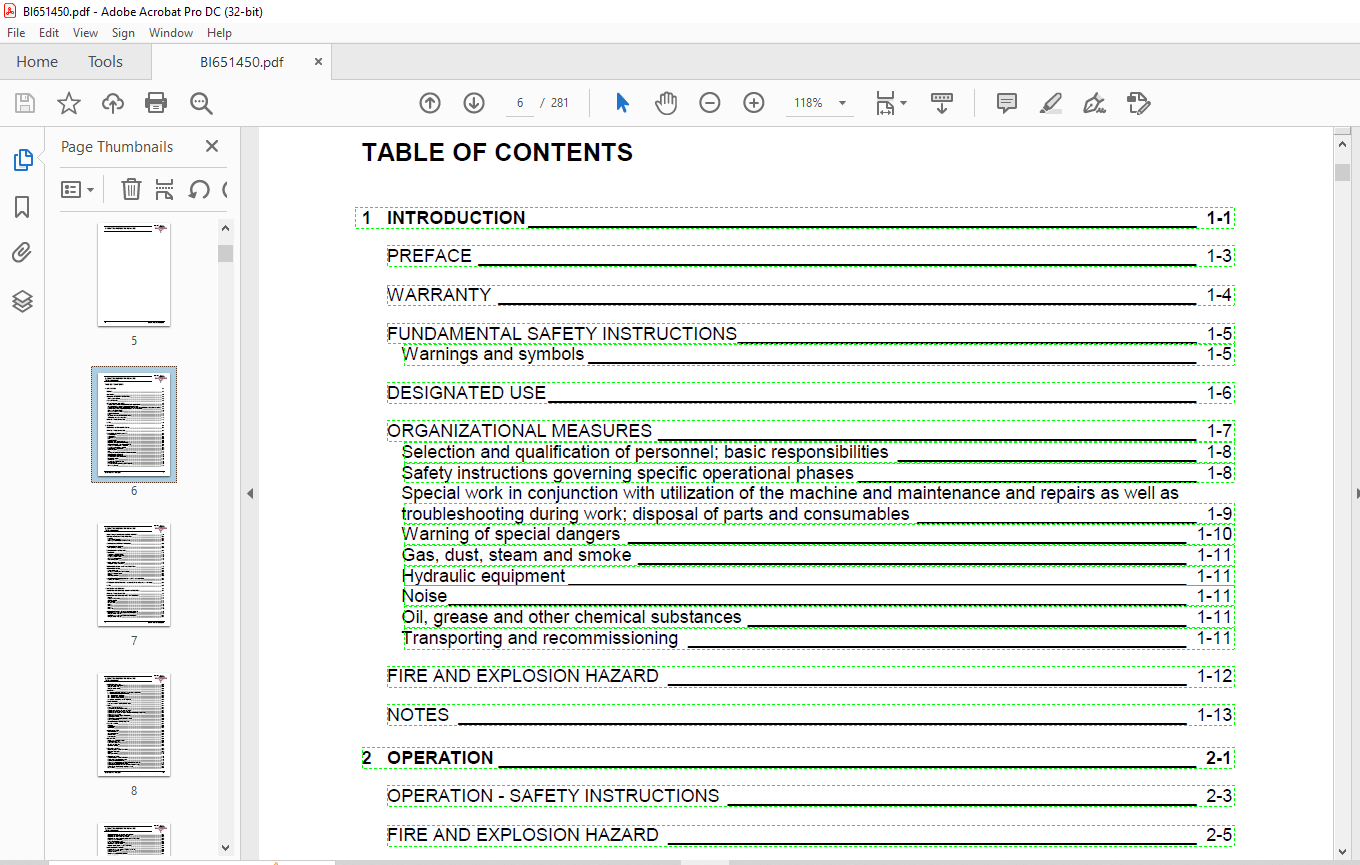Go to the previous page using the up arrow
This screenshot has width=1360, height=865.
430,103
